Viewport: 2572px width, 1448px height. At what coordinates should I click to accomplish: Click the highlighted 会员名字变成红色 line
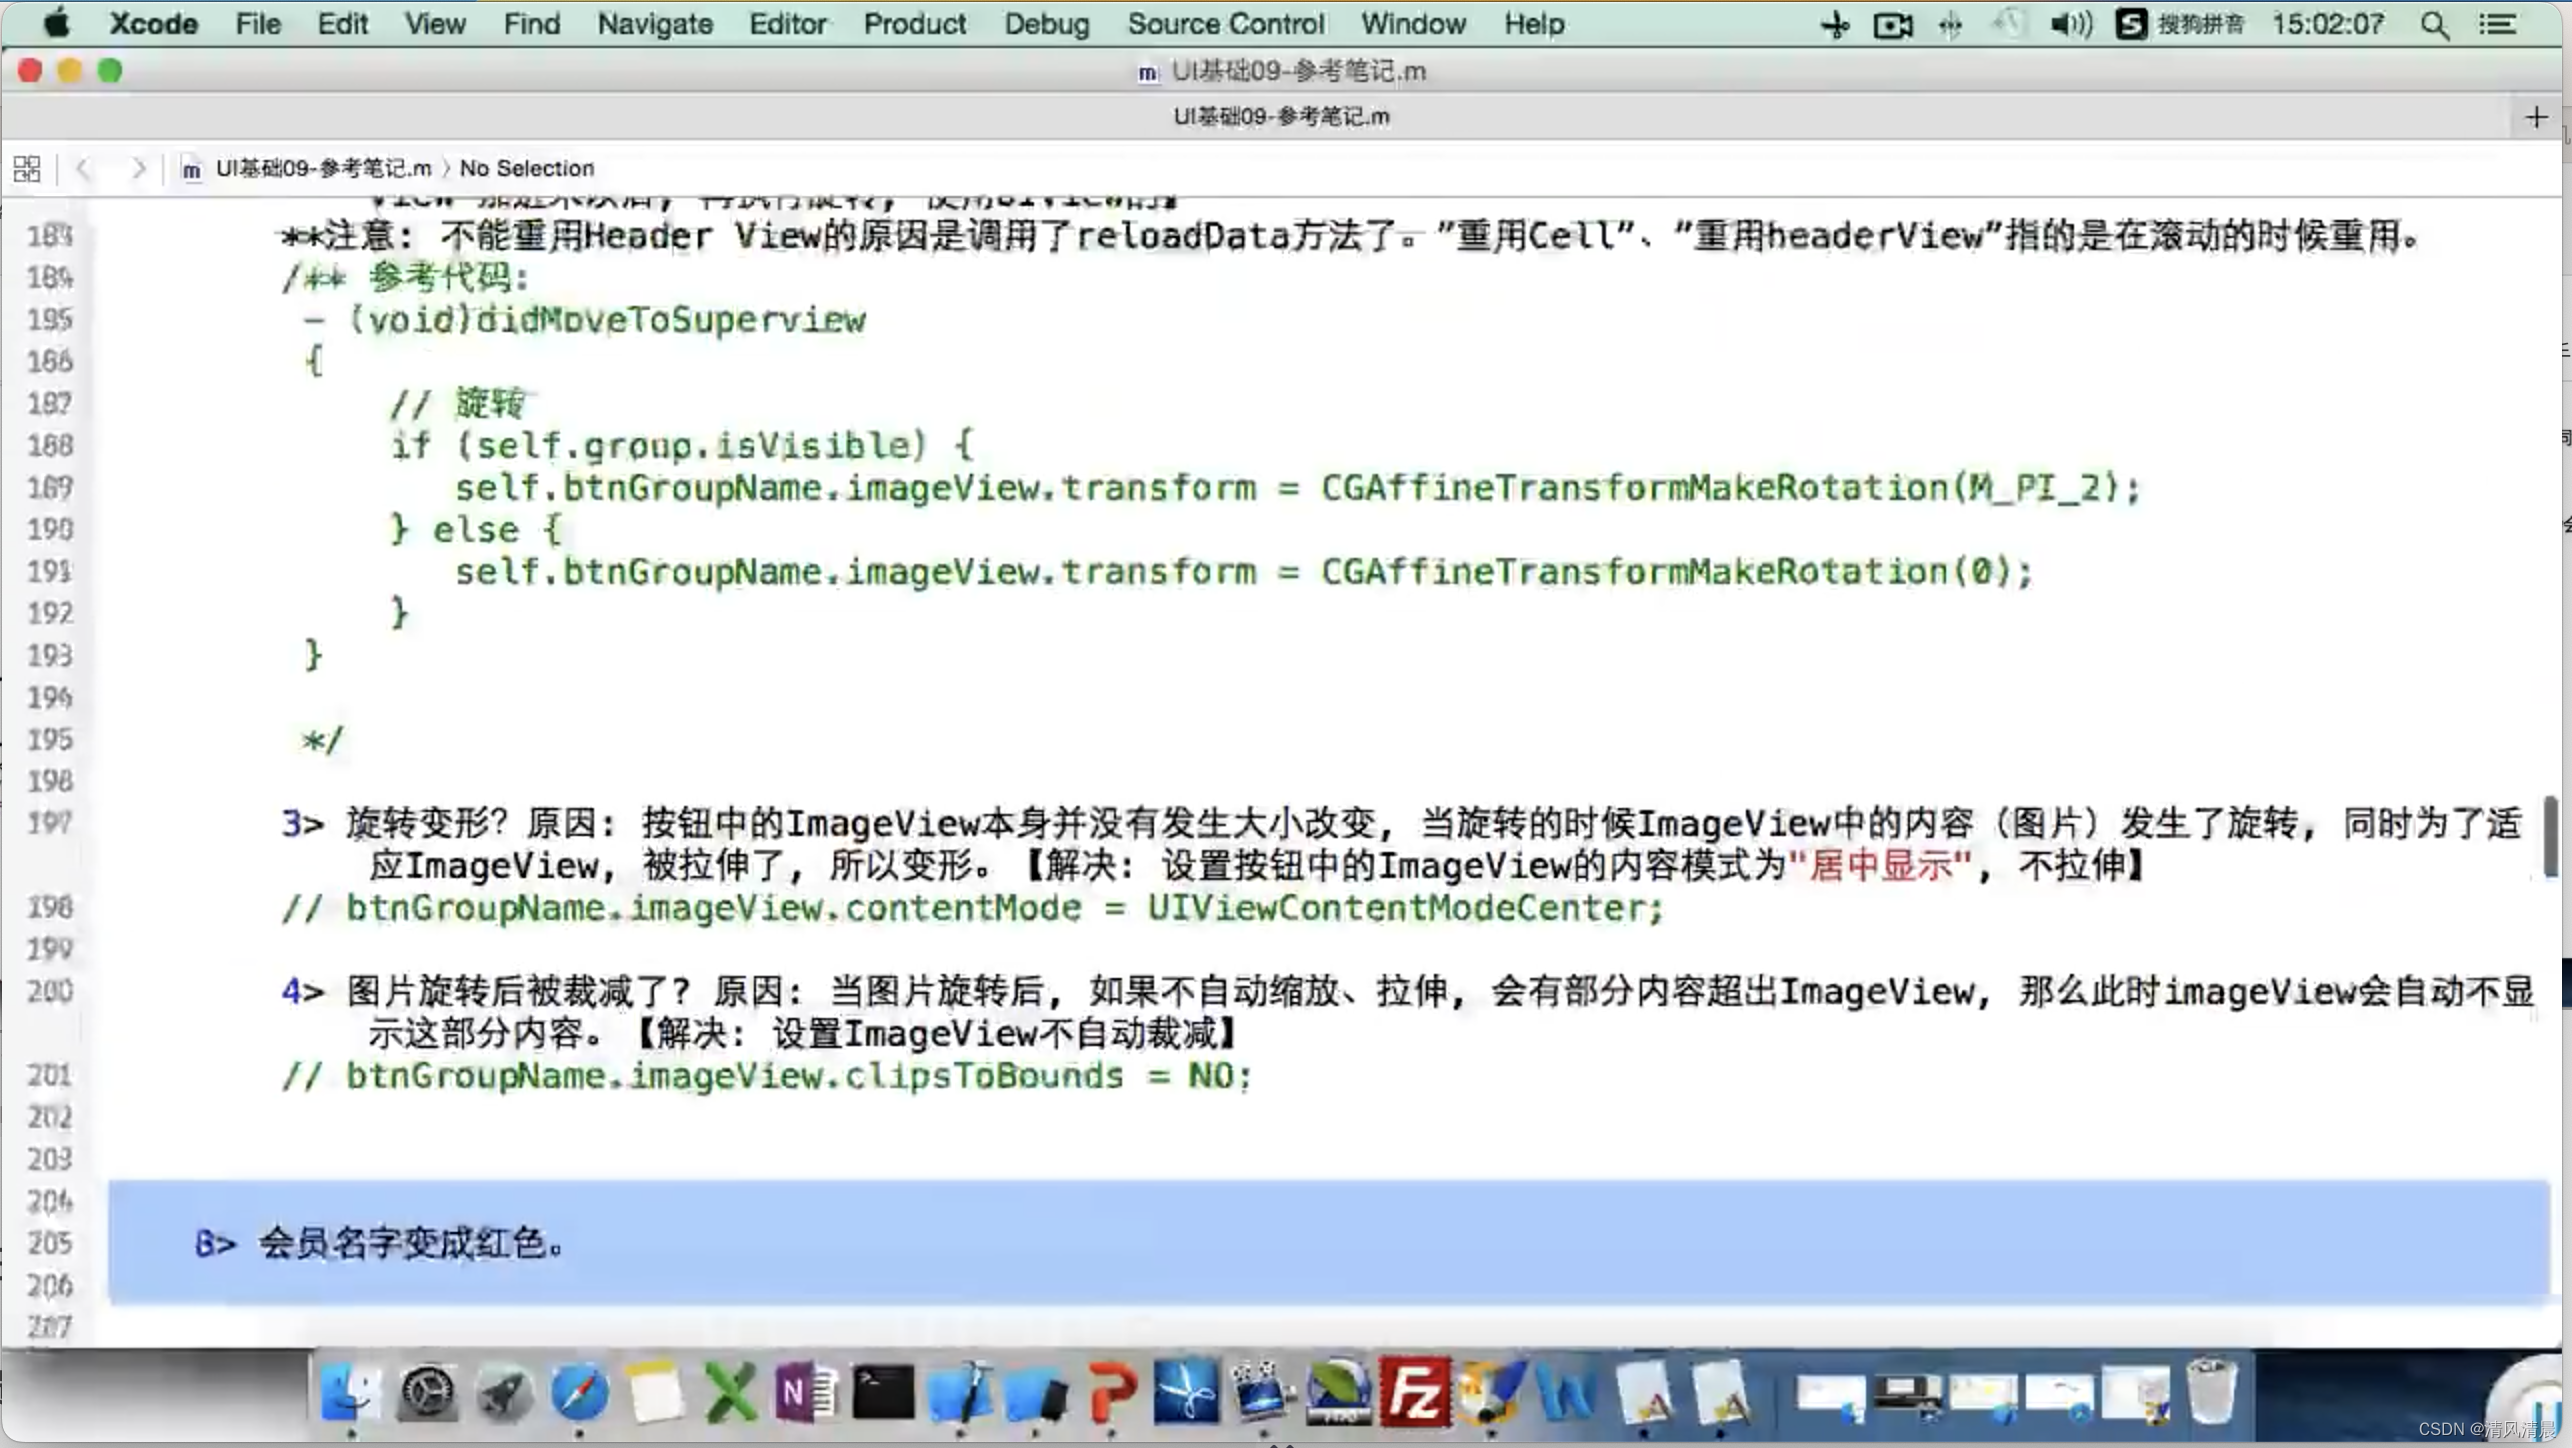(x=1328, y=1243)
